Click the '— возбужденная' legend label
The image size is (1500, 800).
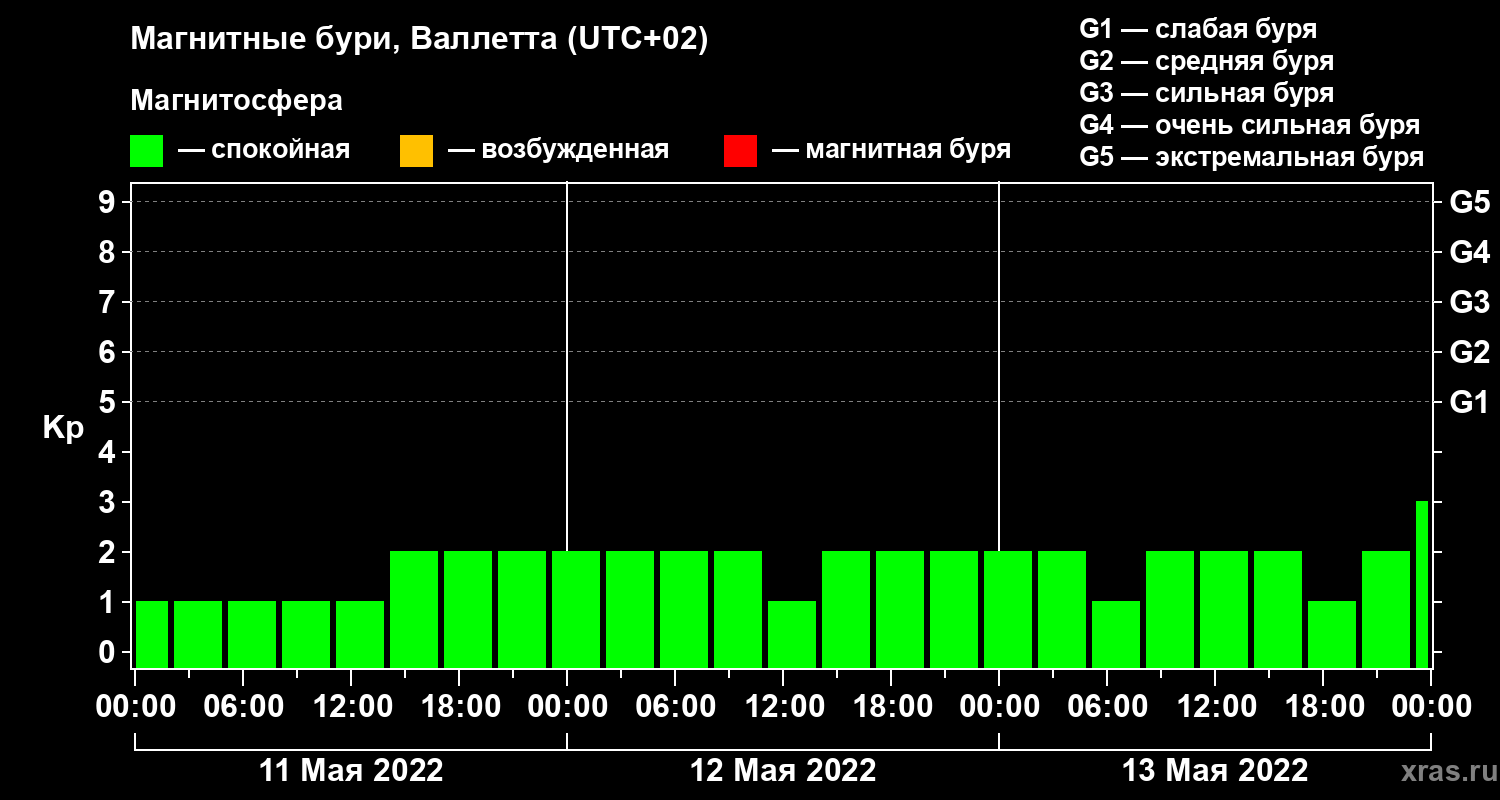558,150
